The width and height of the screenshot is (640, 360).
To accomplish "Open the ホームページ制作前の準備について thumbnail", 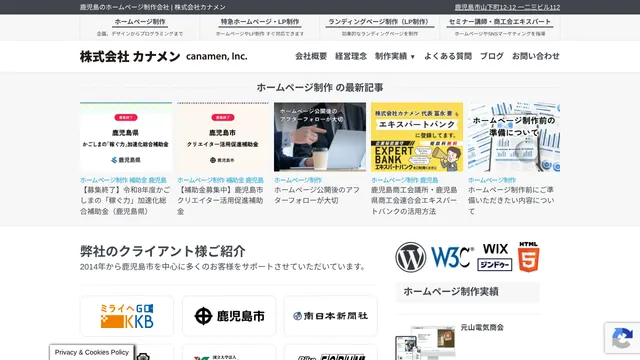I will tap(514, 137).
